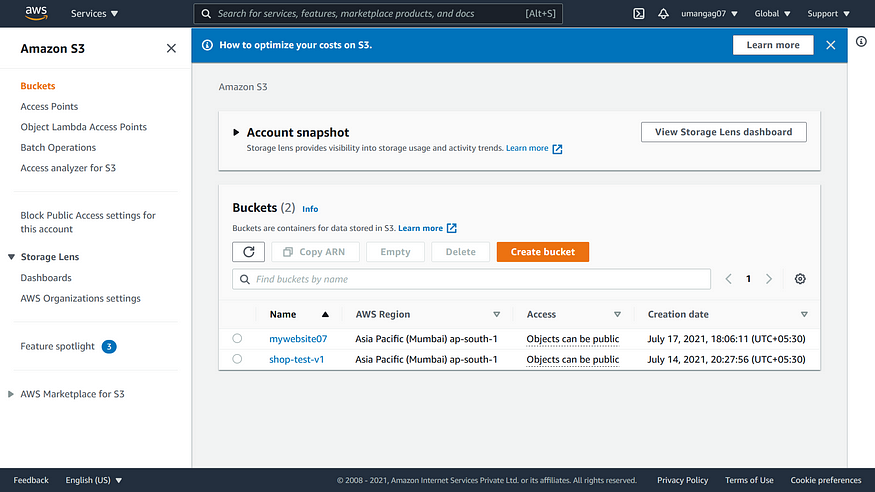Go to Buckets in sidebar

click(x=38, y=86)
